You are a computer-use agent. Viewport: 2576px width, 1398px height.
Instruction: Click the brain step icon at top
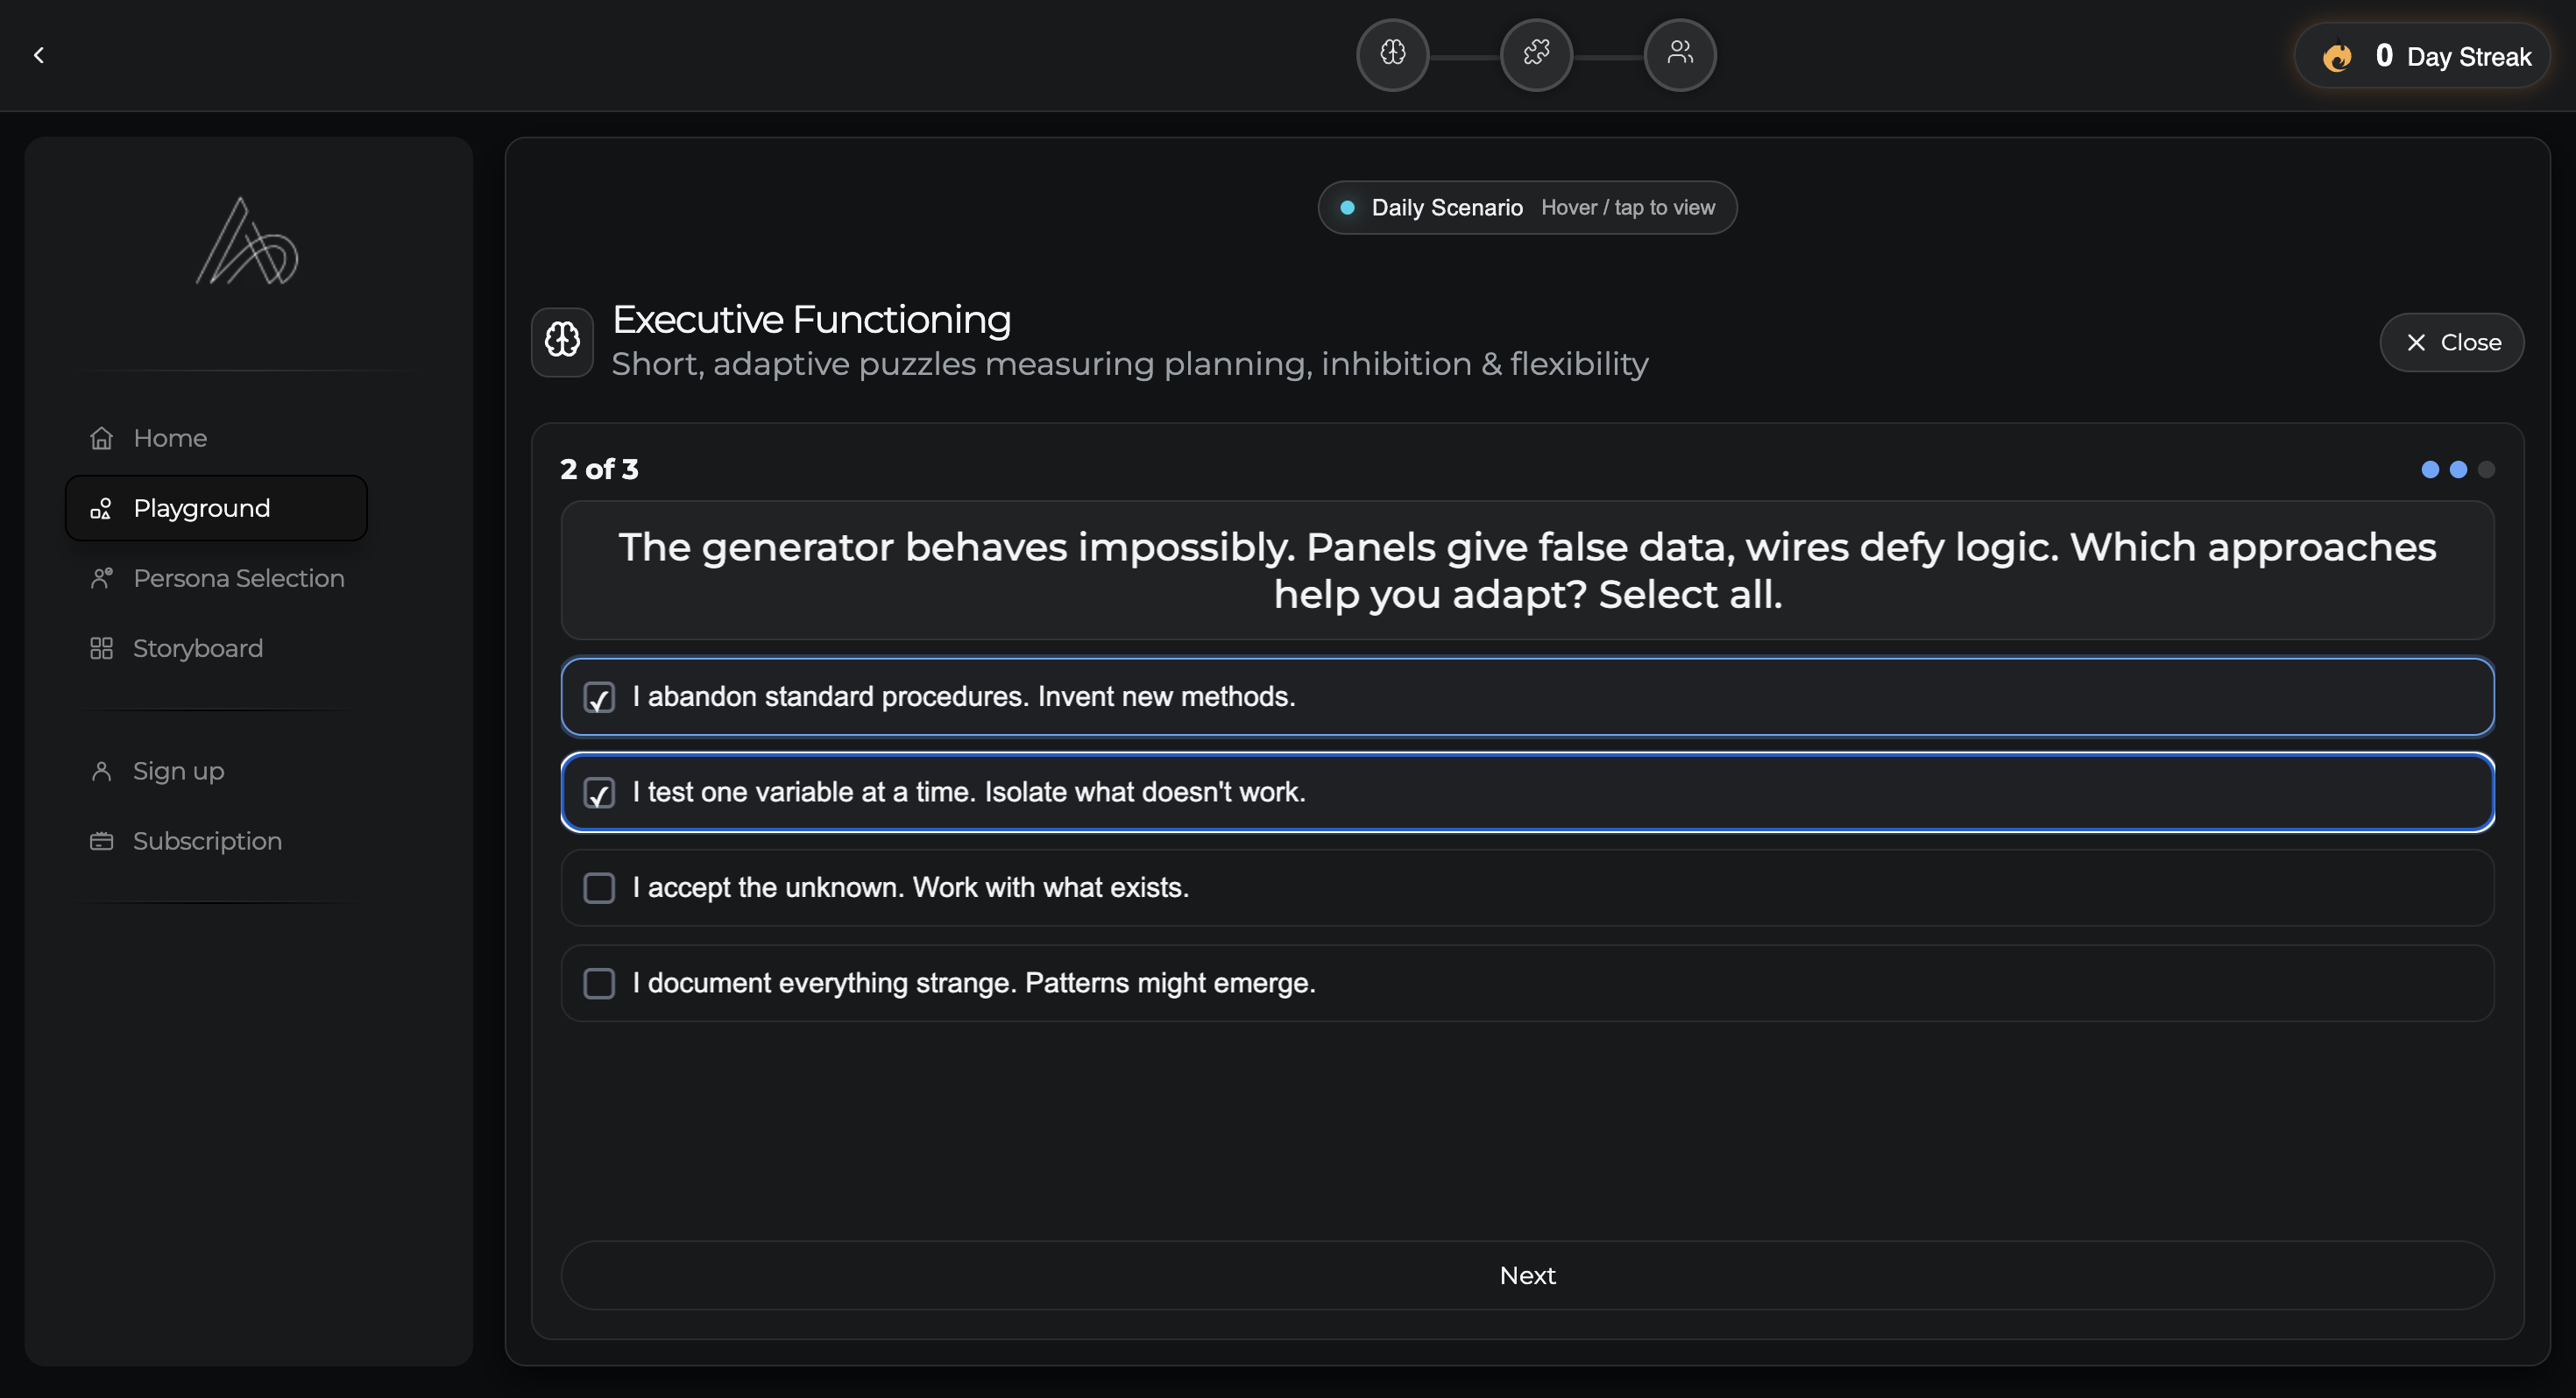(1392, 54)
